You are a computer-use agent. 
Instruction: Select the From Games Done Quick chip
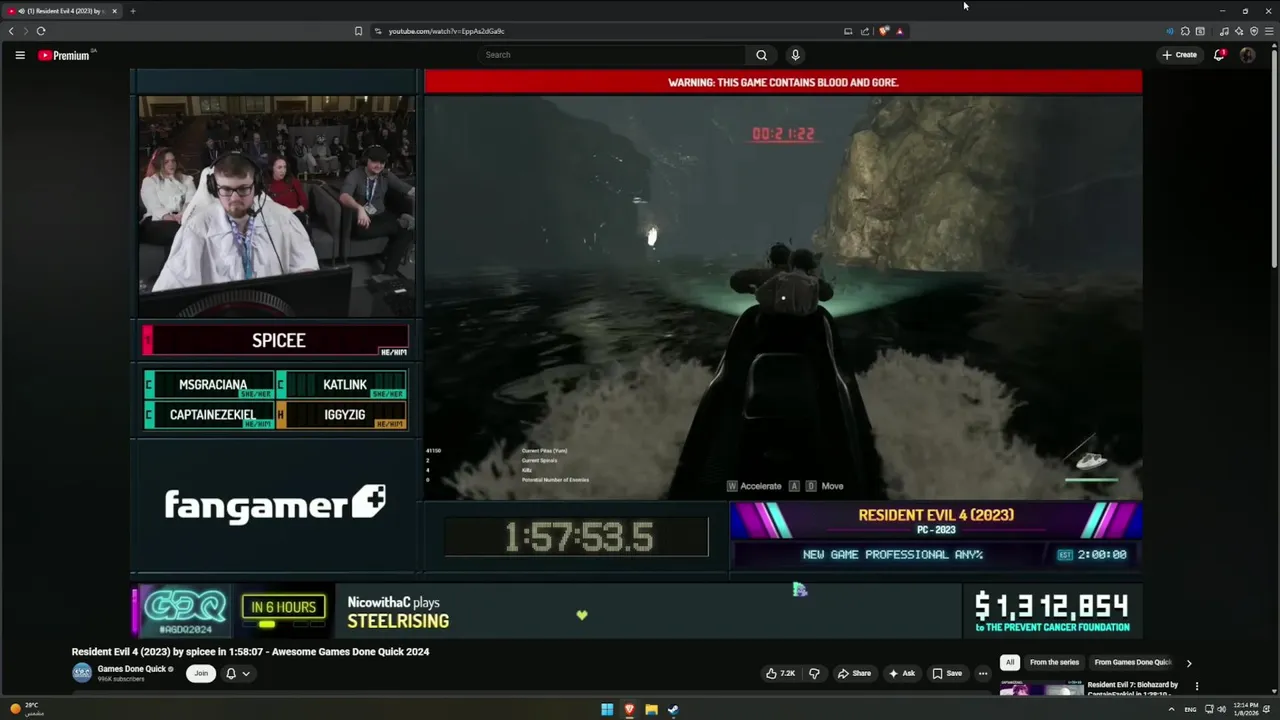(1132, 662)
